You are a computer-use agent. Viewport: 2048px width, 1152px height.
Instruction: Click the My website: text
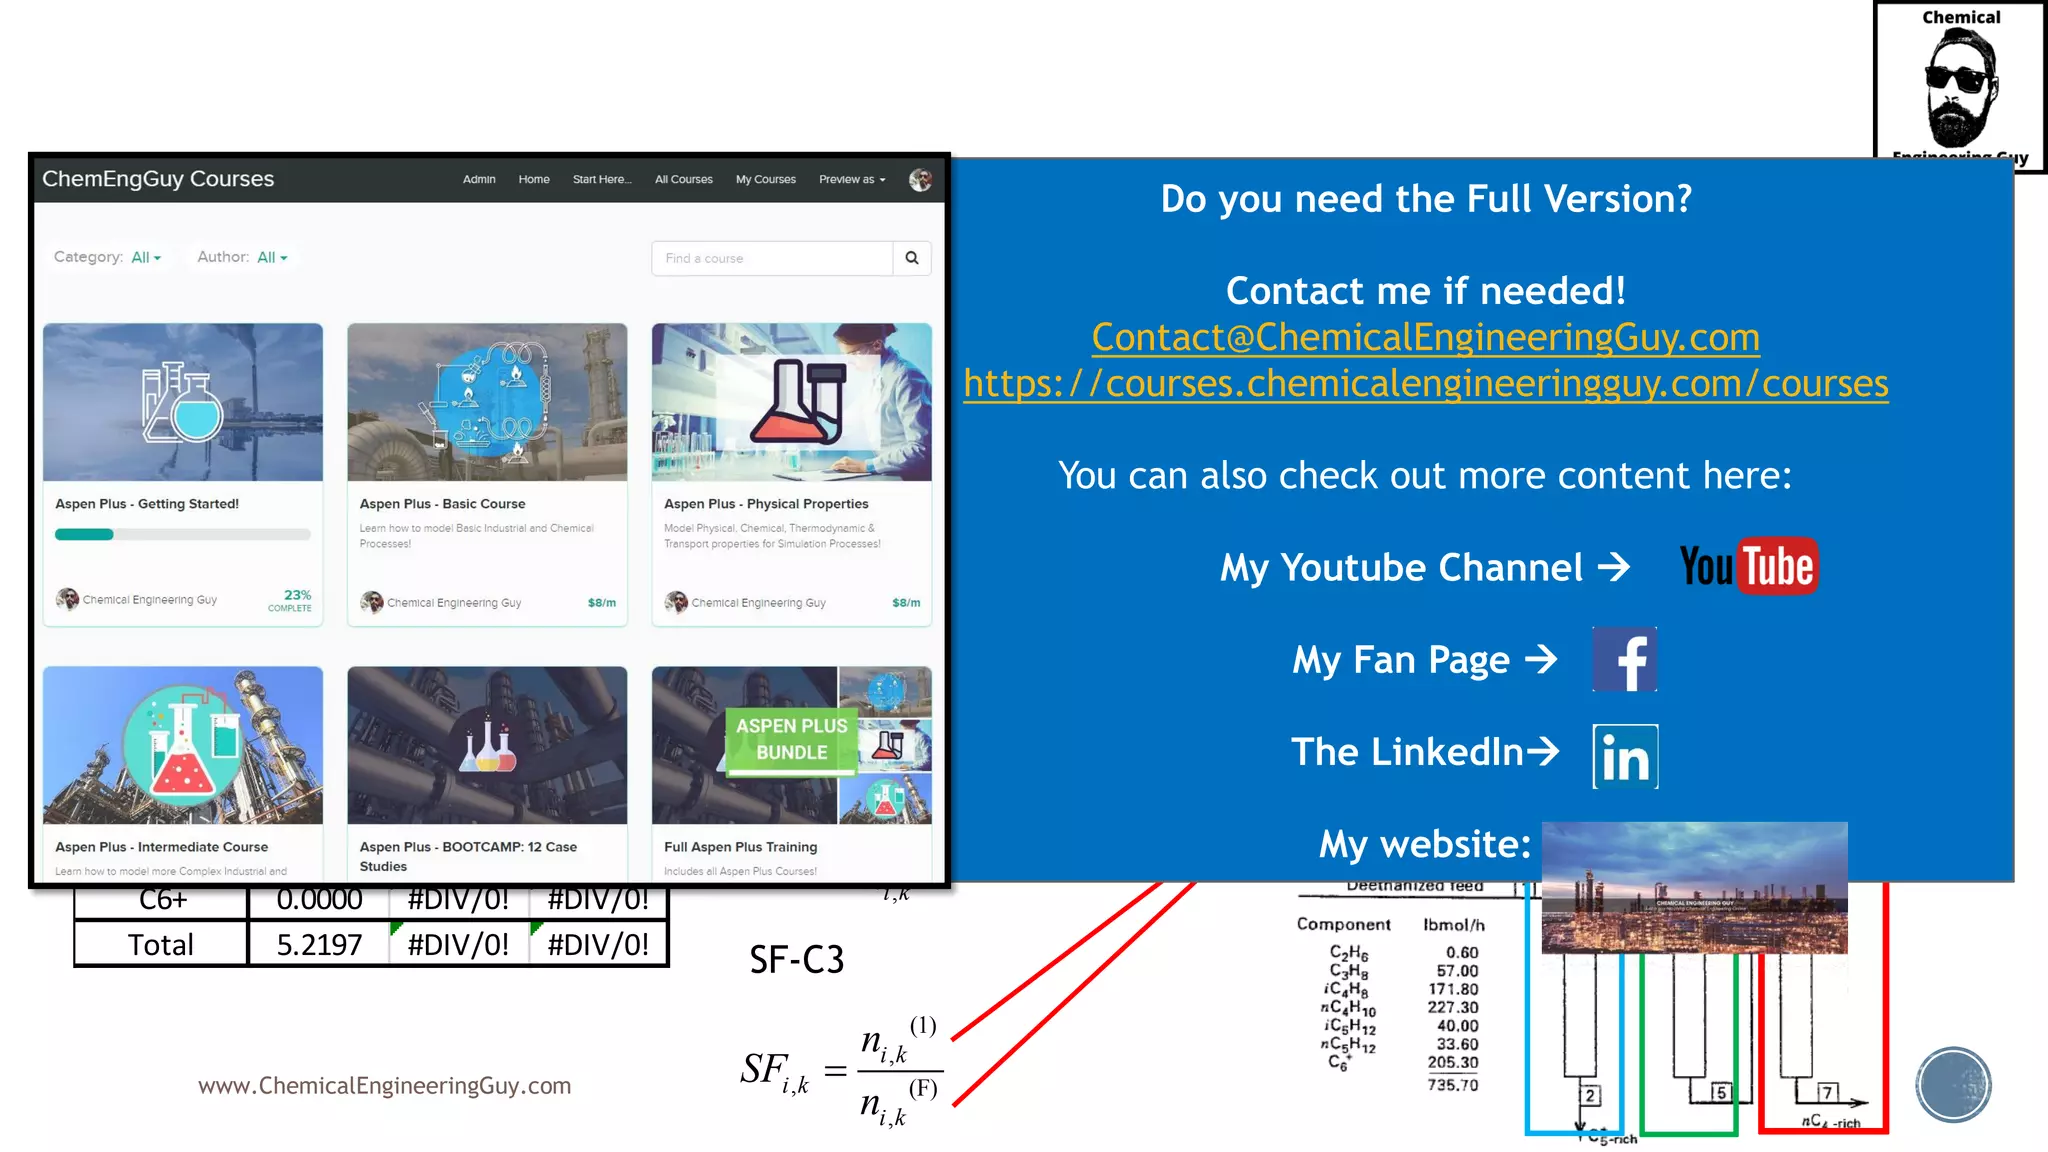pos(1425,845)
